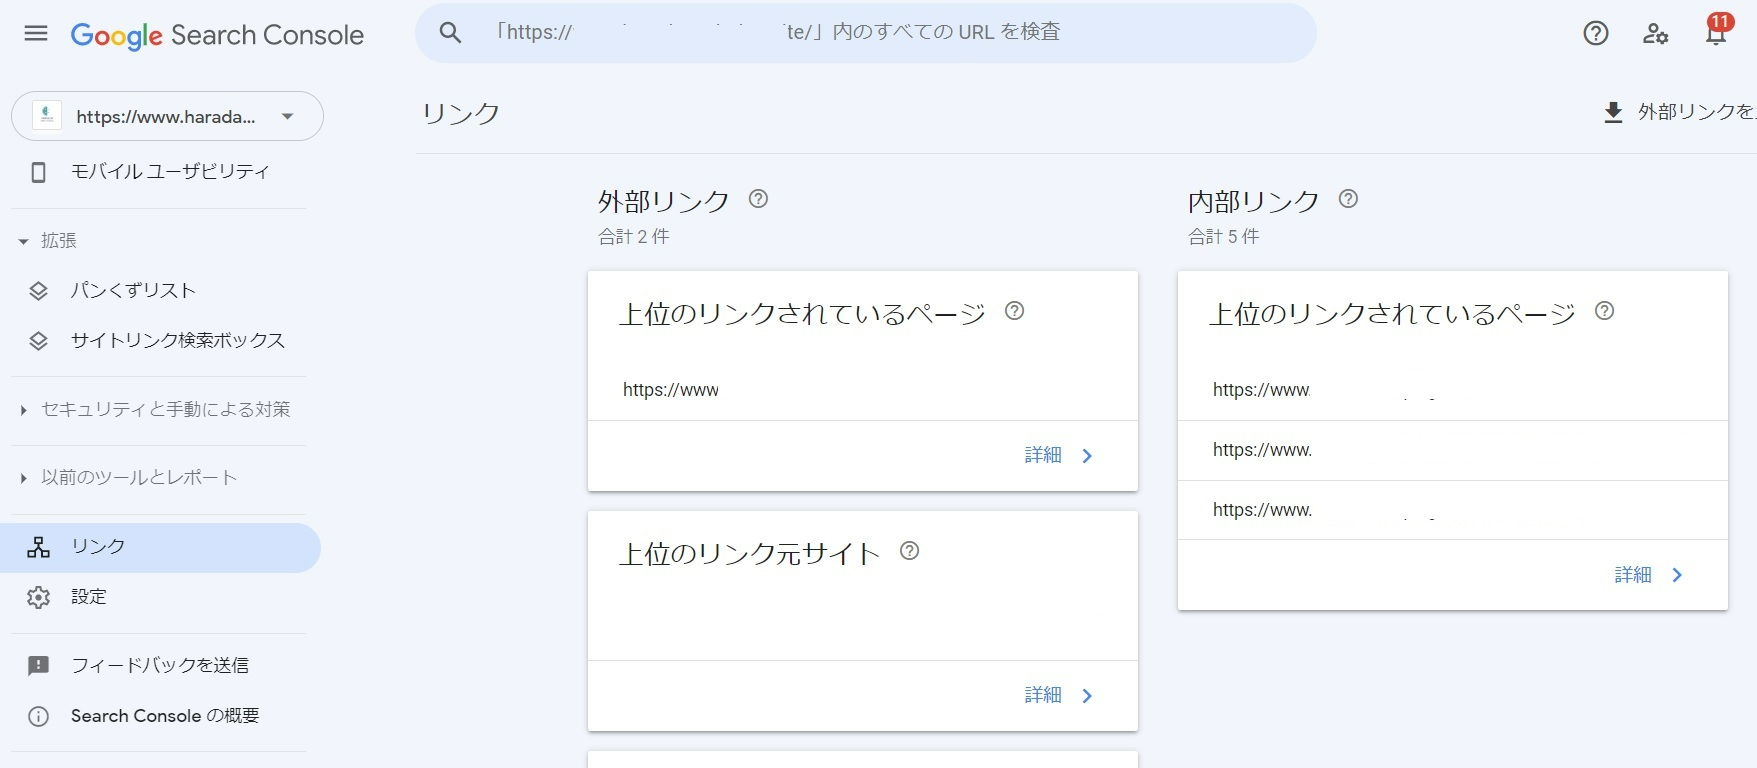1757x768 pixels.
Task: Click chevron beside 詳細 in internal links card
Action: [1677, 576]
